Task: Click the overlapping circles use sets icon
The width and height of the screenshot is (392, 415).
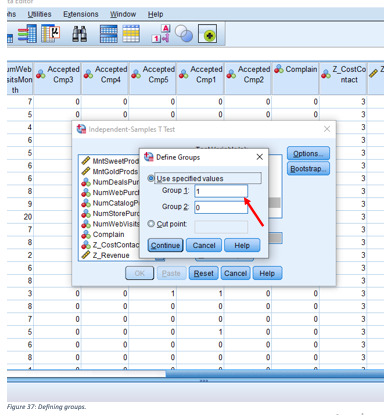Action: pos(184,34)
